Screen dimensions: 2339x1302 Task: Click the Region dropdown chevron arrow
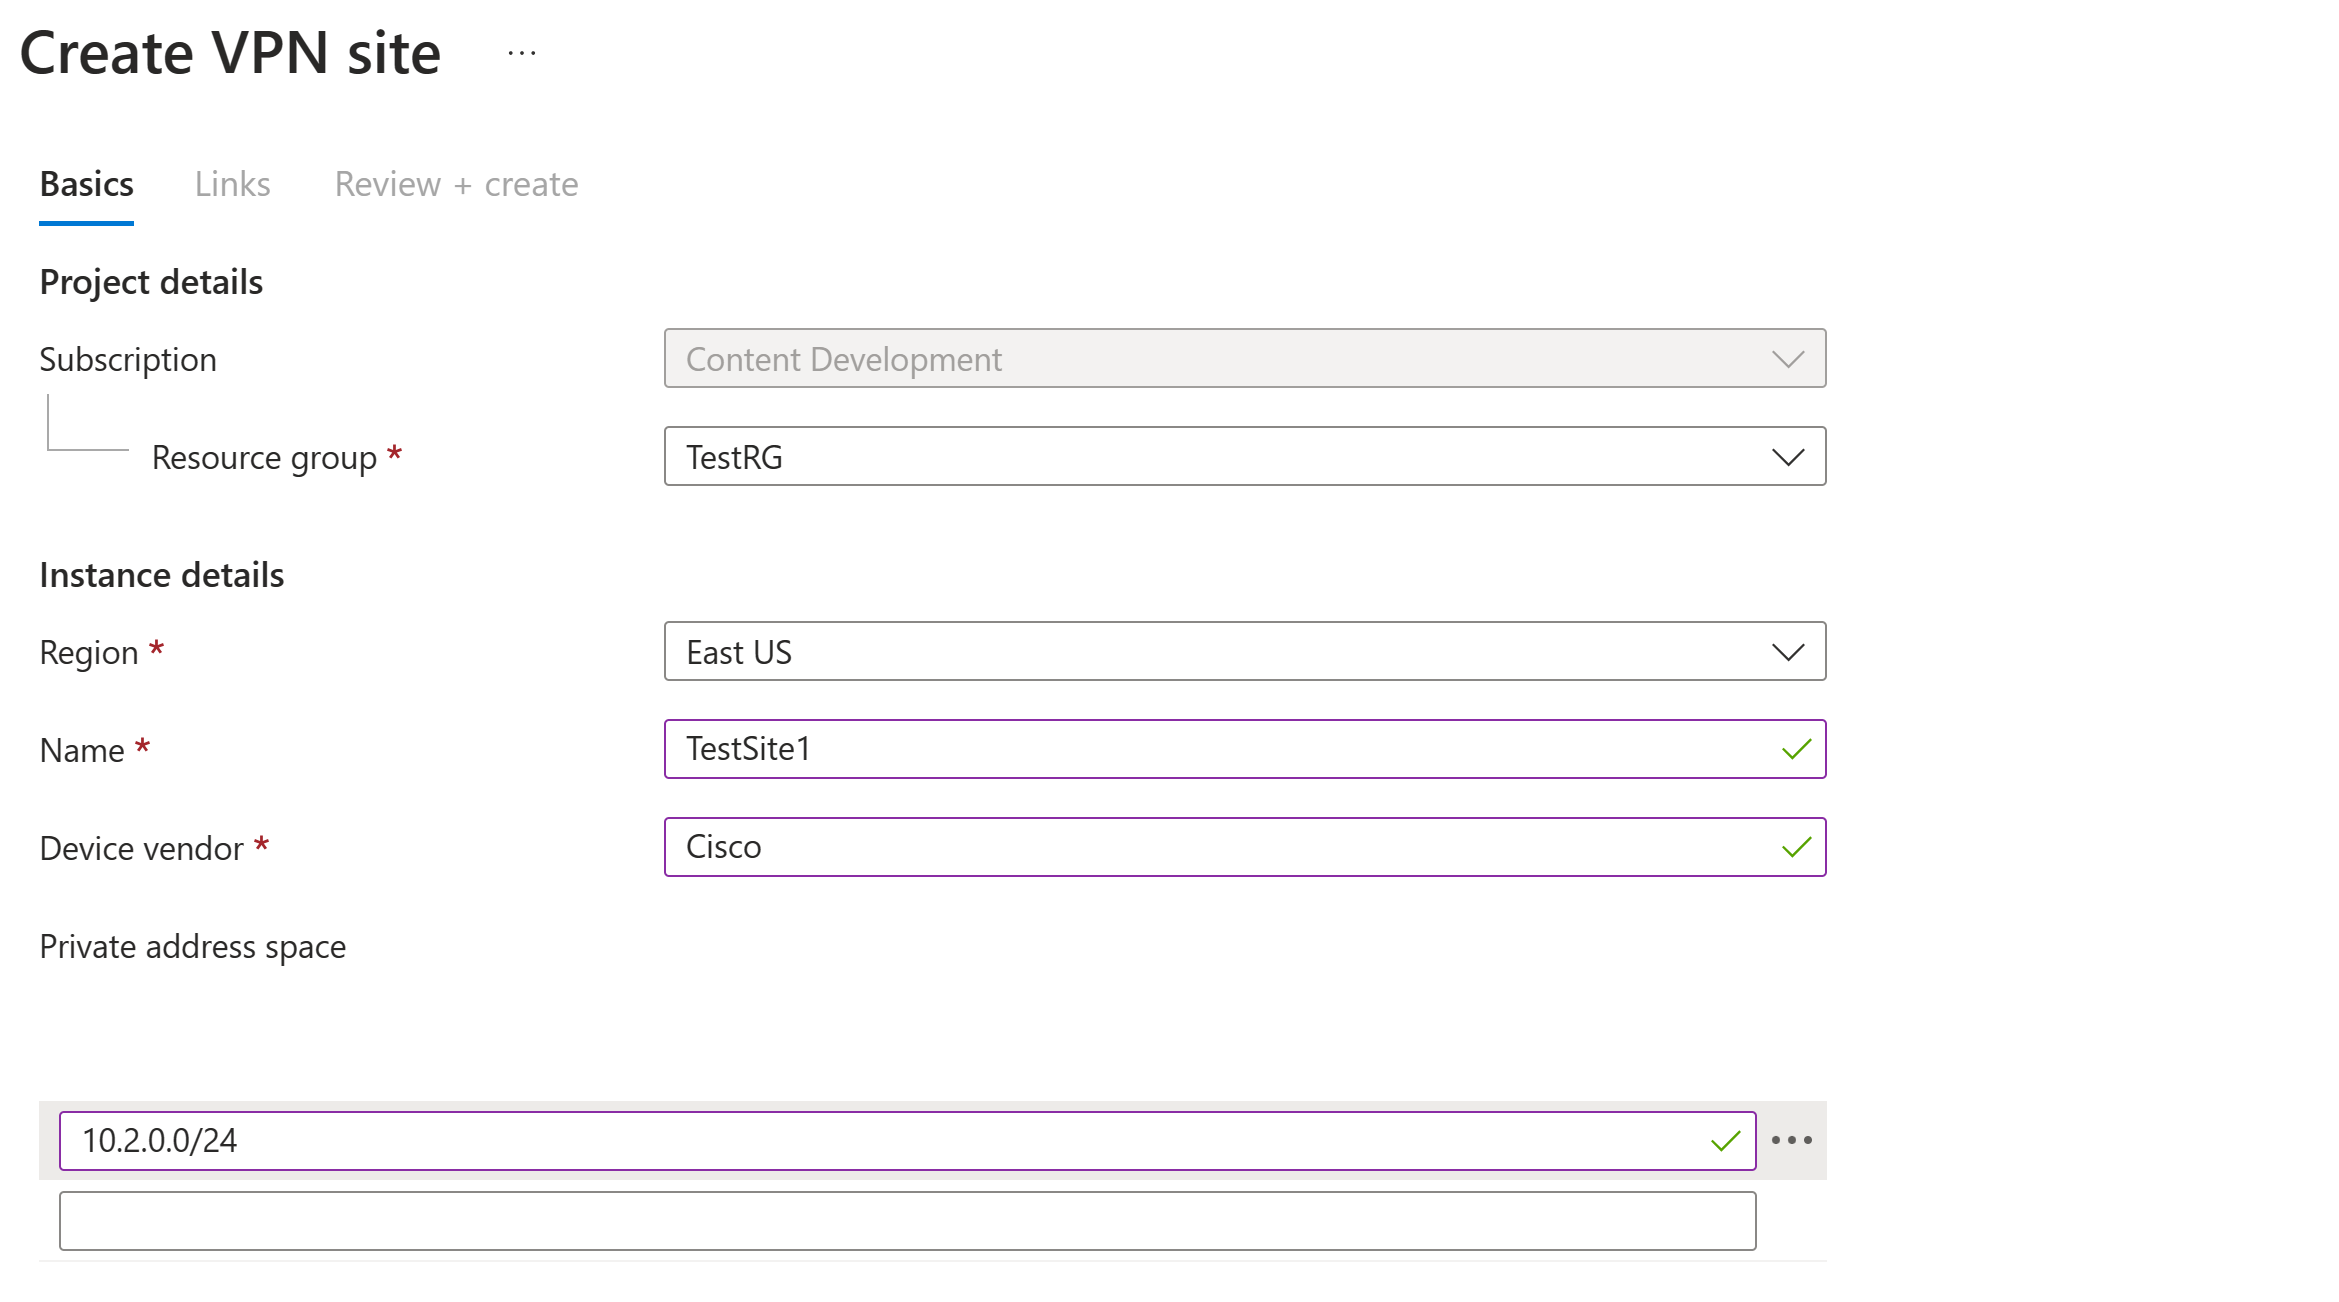coord(1787,652)
